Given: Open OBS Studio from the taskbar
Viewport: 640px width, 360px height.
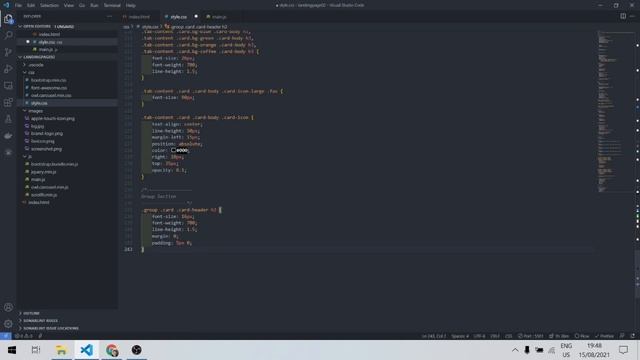Looking at the screenshot, I should [136, 350].
